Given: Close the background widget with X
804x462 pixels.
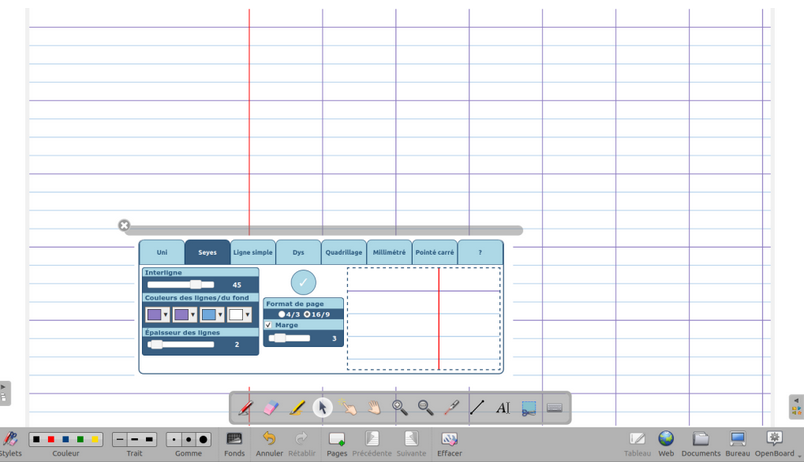Looking at the screenshot, I should coord(124,225).
